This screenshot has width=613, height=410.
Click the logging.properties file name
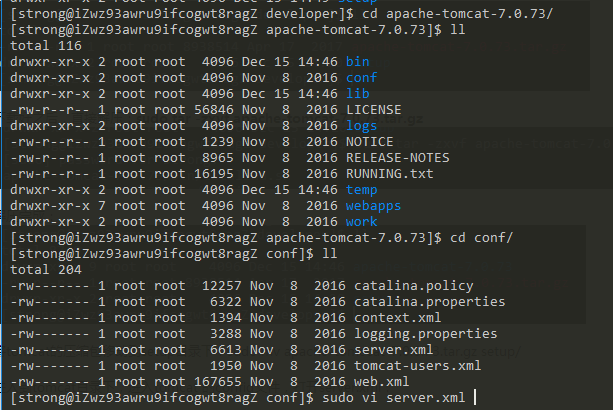click(x=426, y=334)
